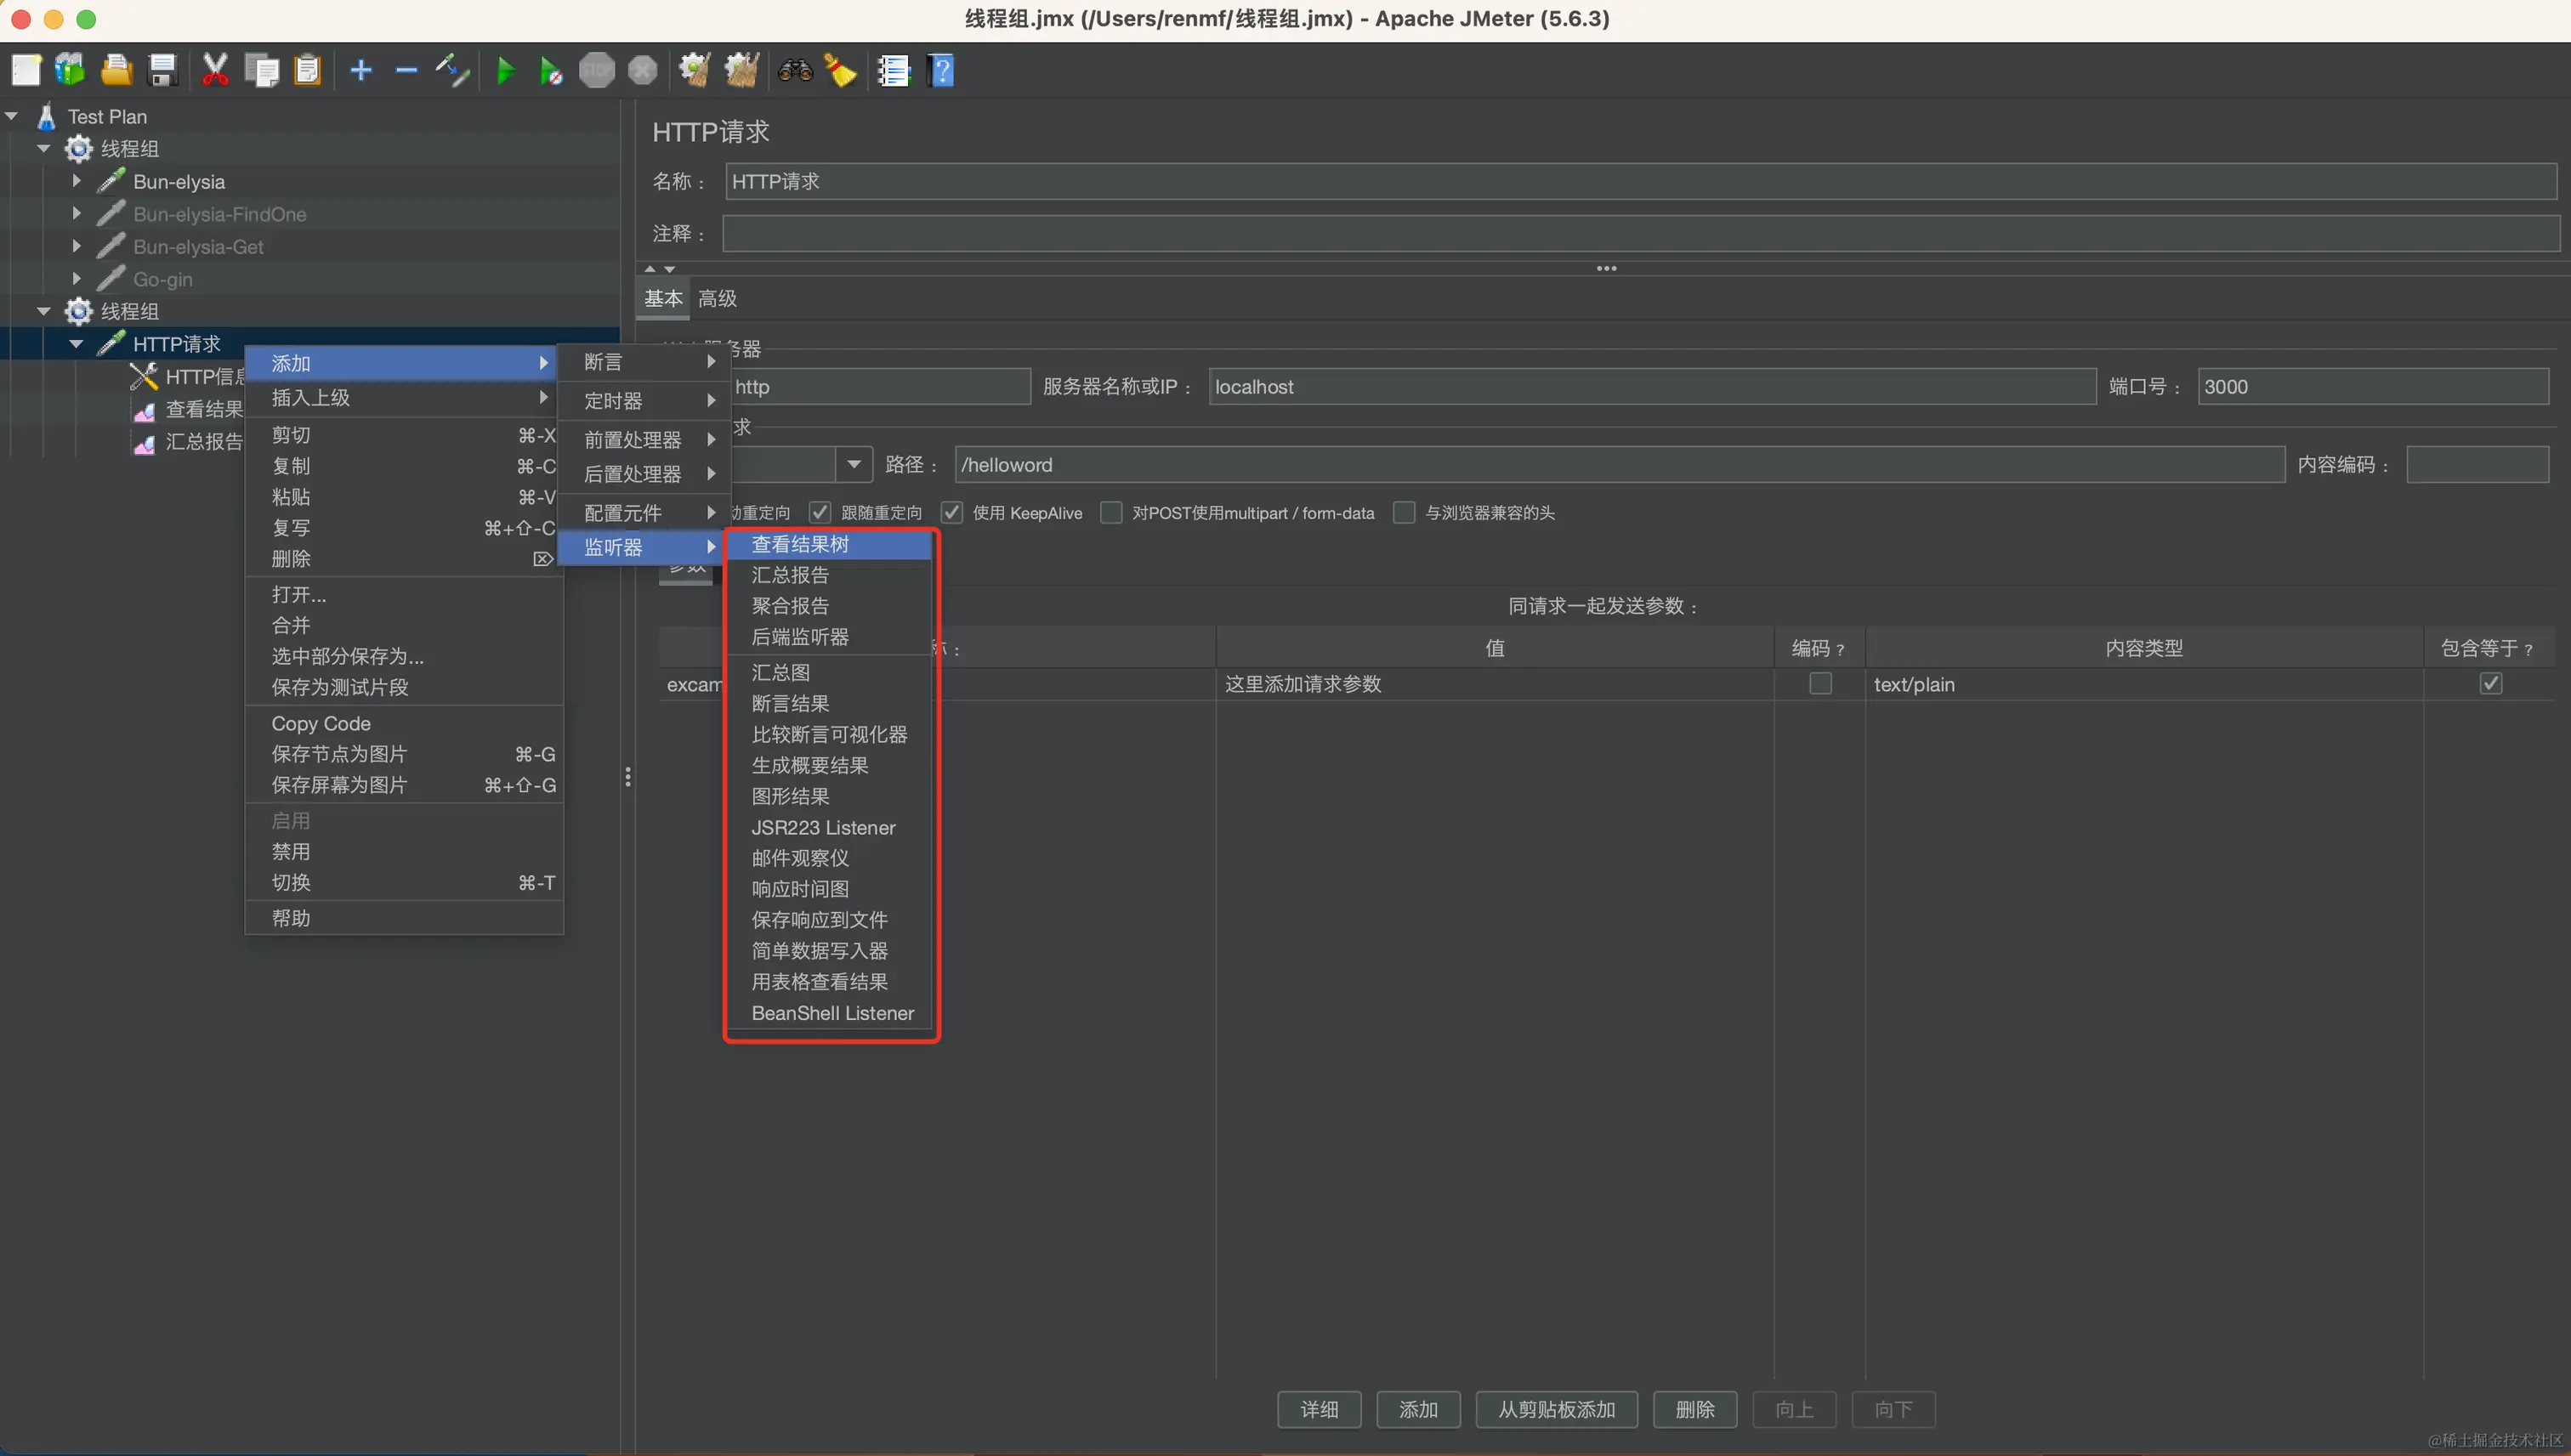Enable 与浏览器兼容的头 checkbox
This screenshot has width=2571, height=1456.
(1403, 512)
